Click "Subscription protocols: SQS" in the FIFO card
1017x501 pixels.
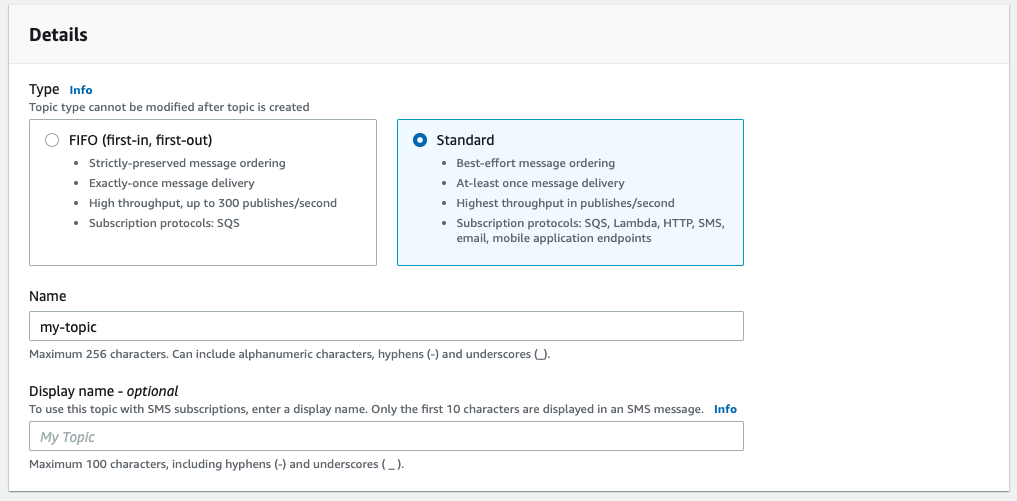click(164, 223)
